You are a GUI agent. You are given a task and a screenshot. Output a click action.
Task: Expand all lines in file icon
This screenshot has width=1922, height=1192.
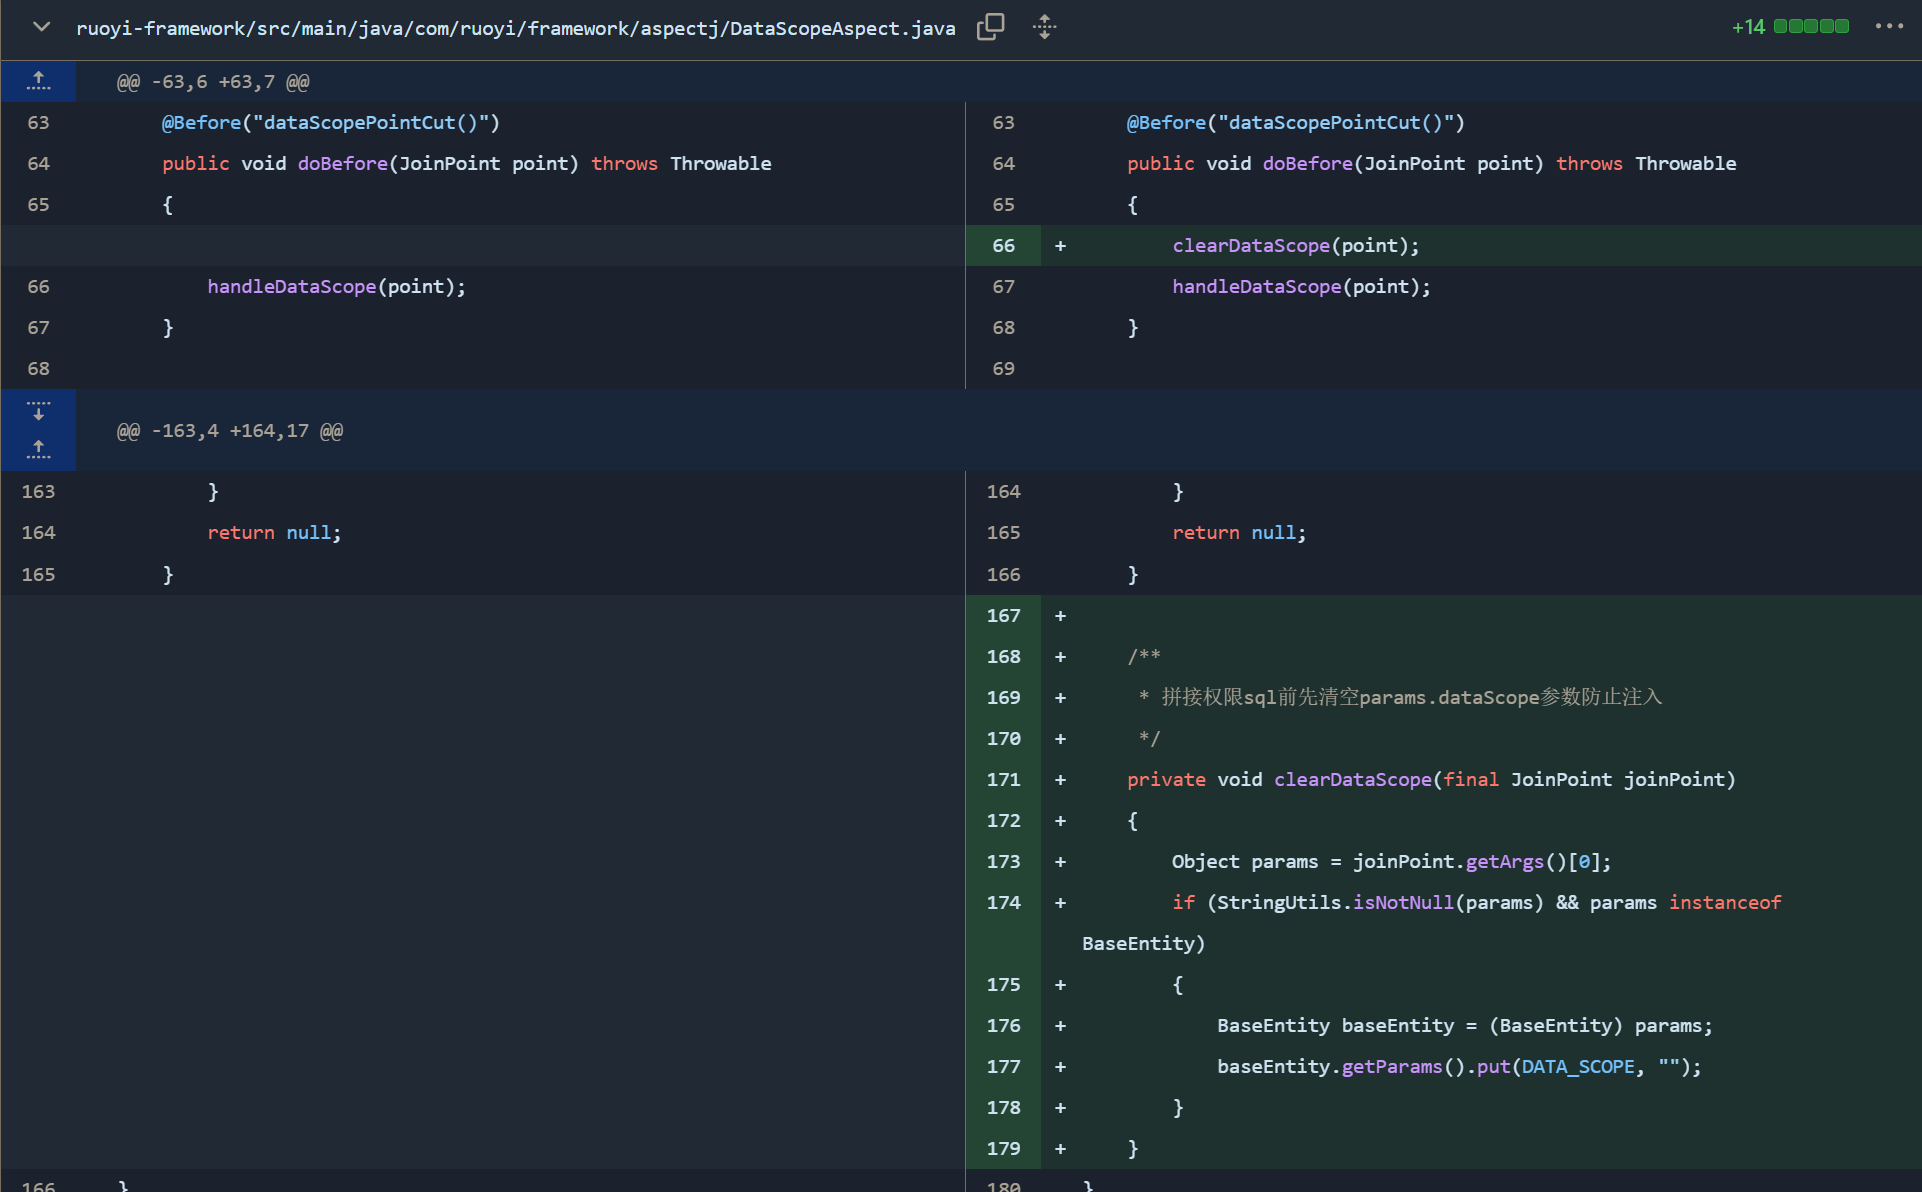pos(1044,27)
